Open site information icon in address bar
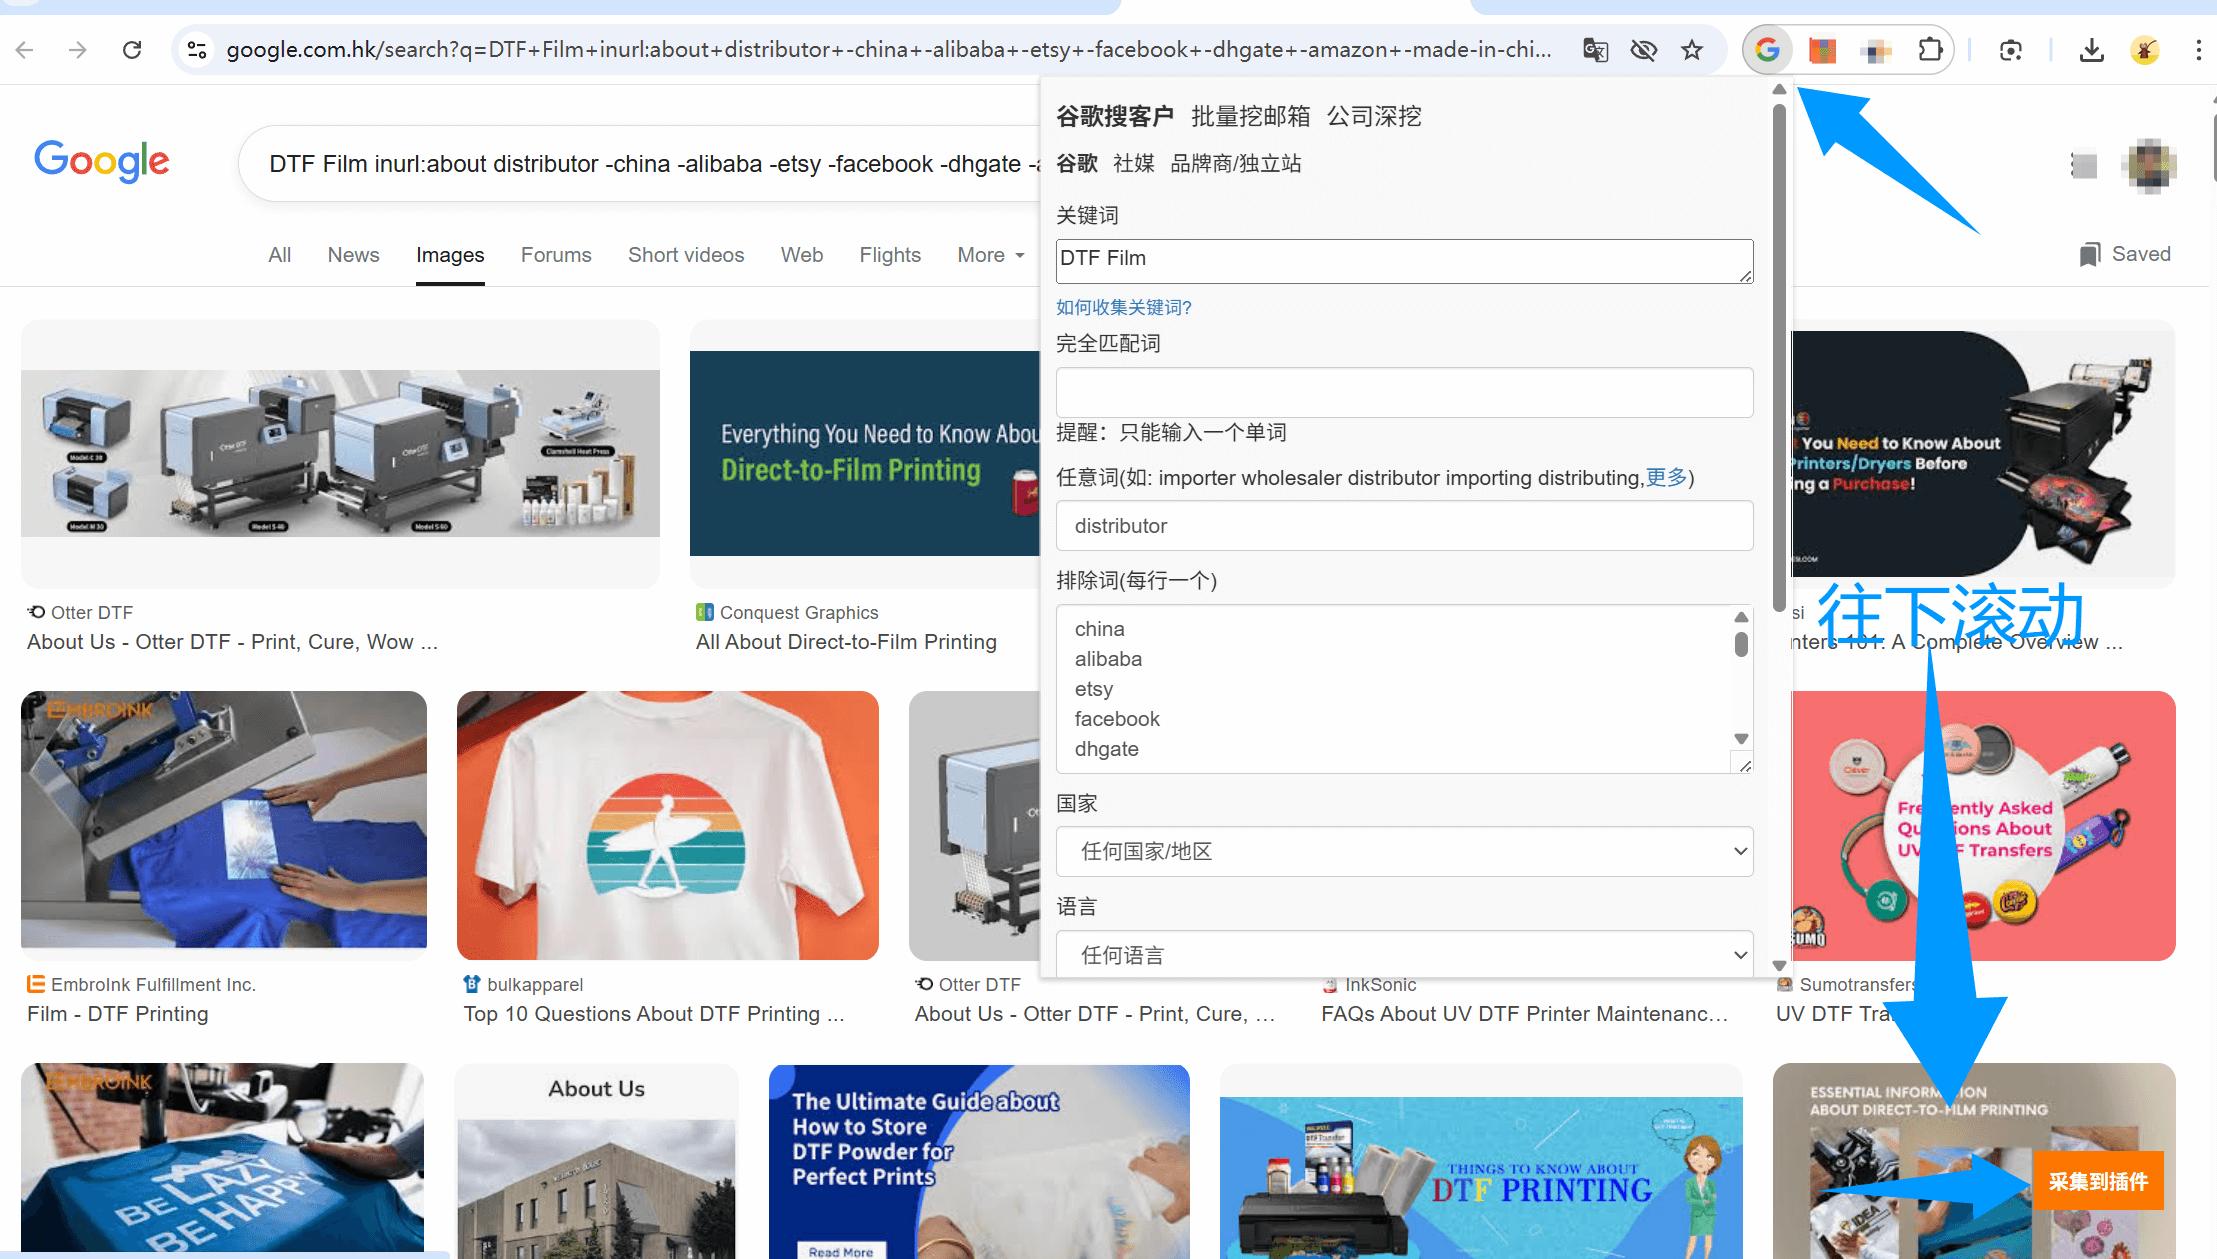The height and width of the screenshot is (1259, 2217). tap(197, 50)
